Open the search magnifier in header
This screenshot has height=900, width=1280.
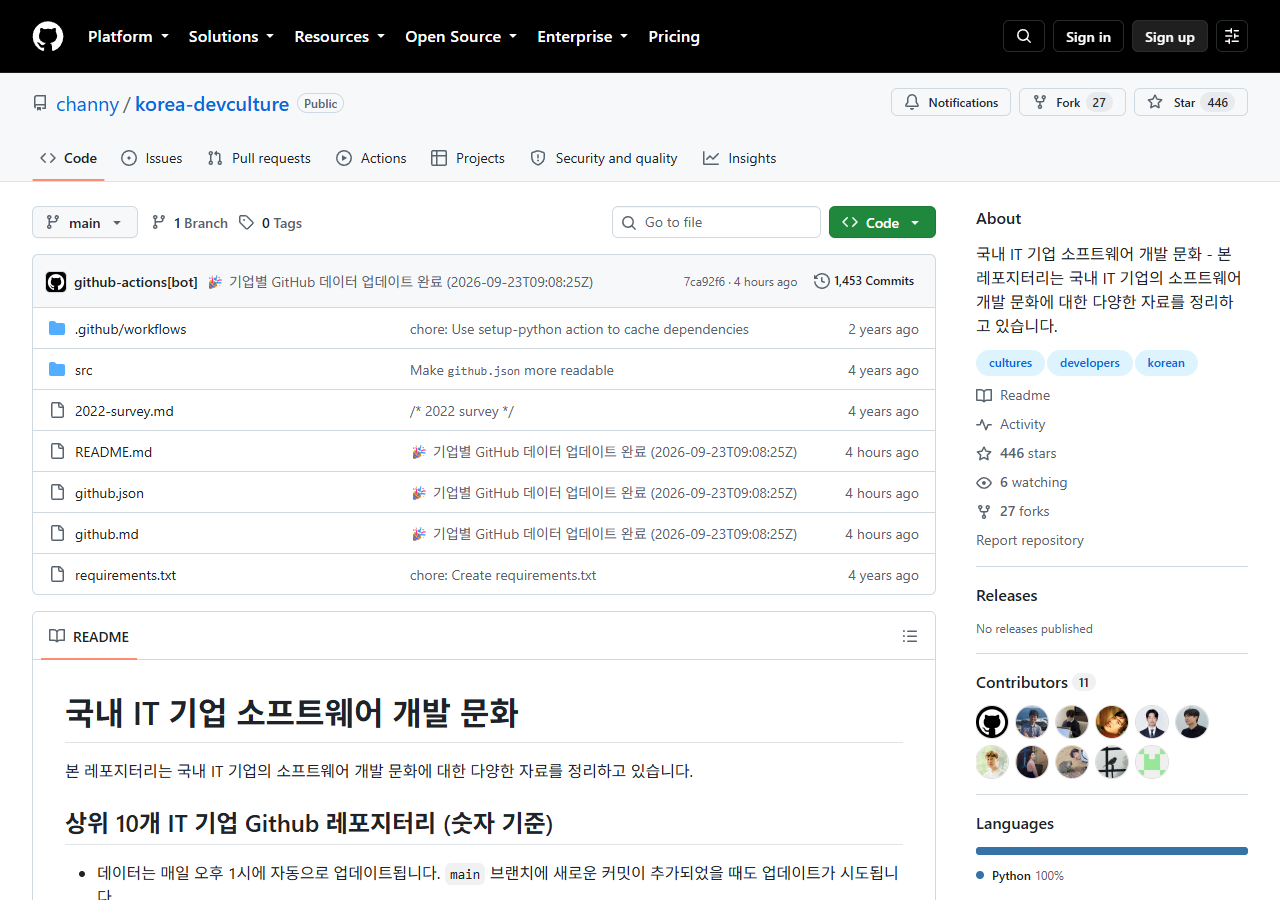[1024, 36]
